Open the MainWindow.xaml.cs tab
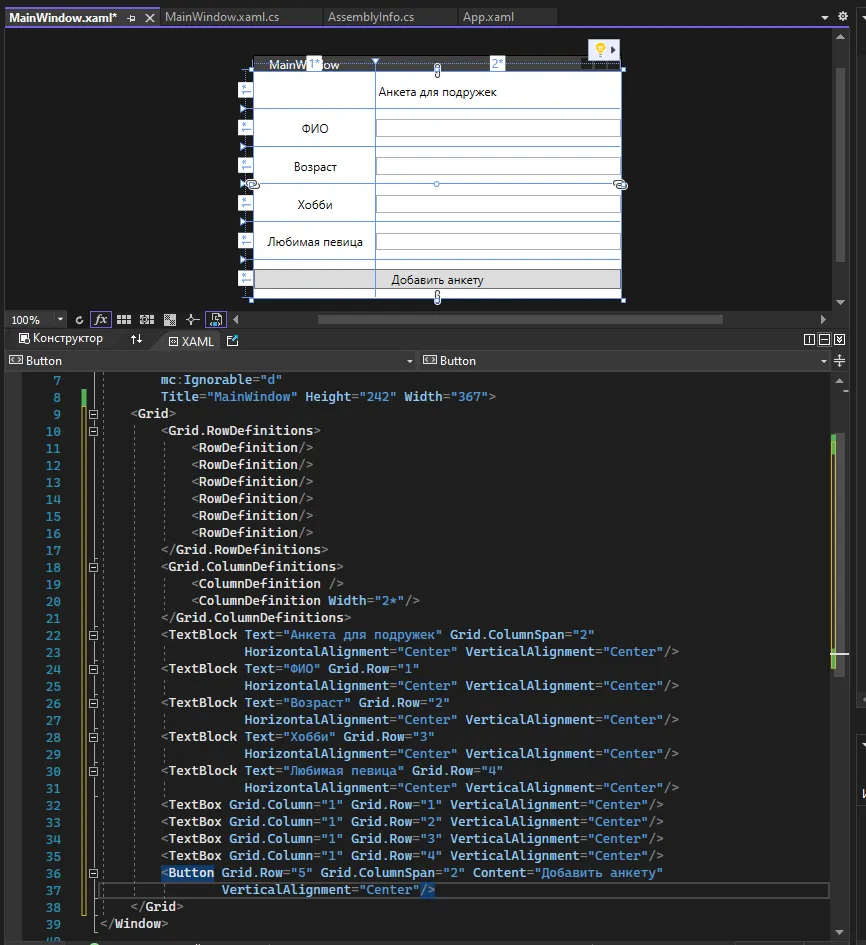 point(222,17)
